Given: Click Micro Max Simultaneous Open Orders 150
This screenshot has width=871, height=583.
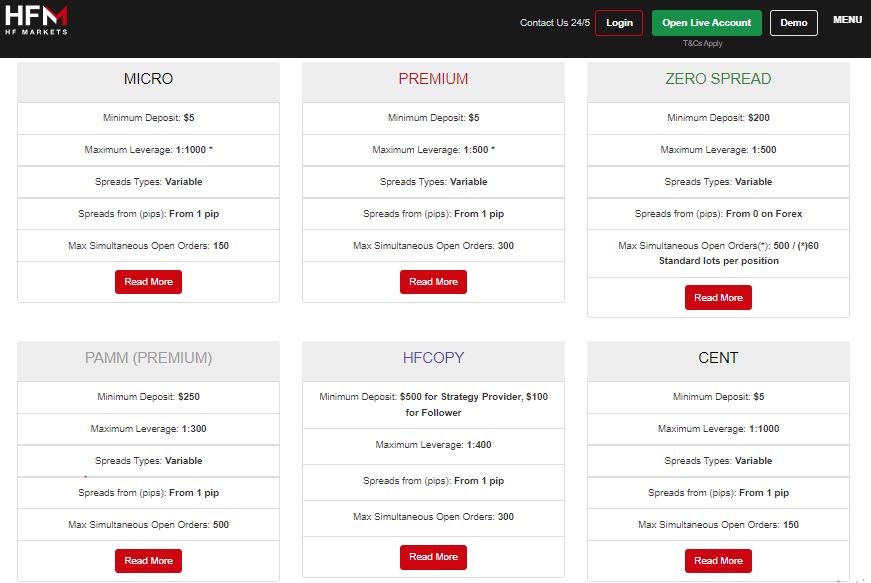Looking at the screenshot, I should click(148, 245).
